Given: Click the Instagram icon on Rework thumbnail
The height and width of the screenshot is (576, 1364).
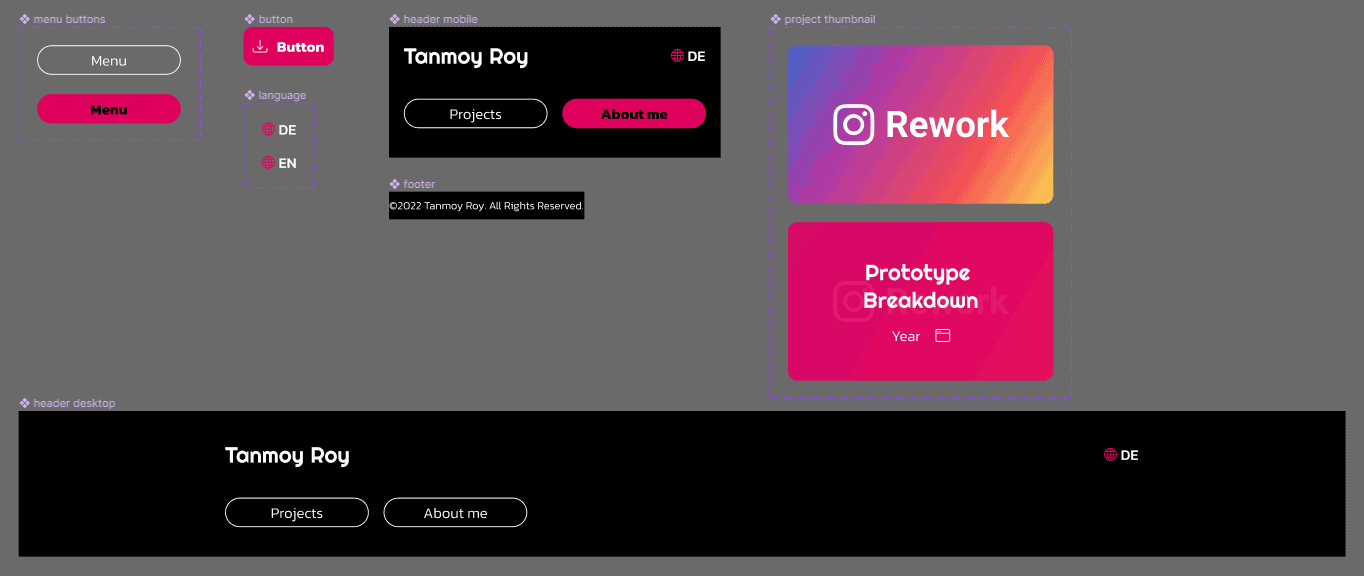Looking at the screenshot, I should (854, 125).
